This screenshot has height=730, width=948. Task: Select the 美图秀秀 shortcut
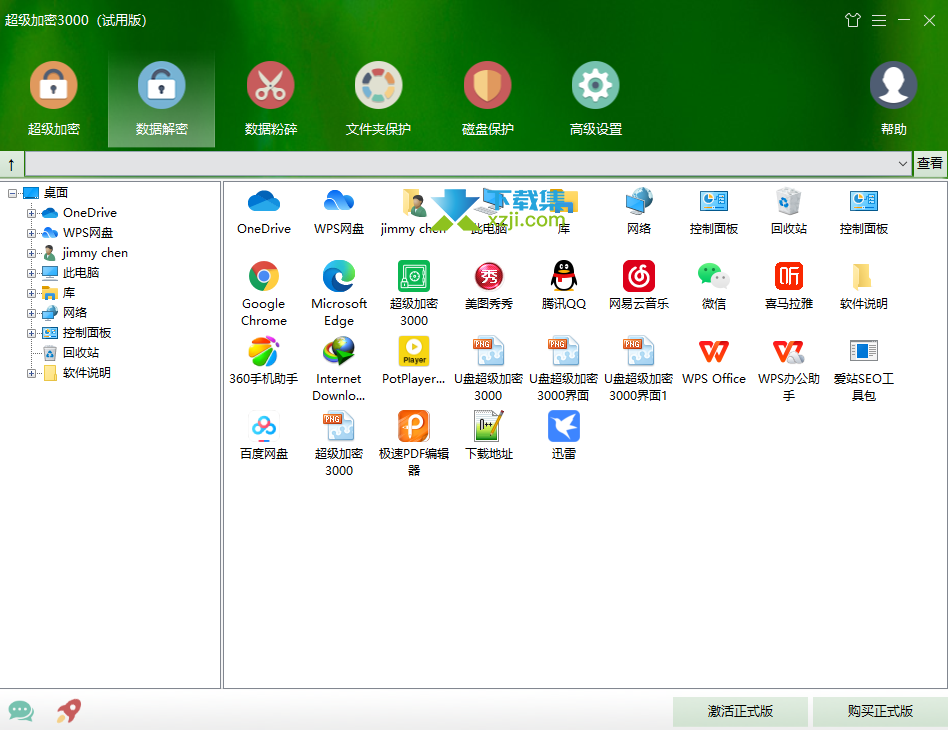489,287
